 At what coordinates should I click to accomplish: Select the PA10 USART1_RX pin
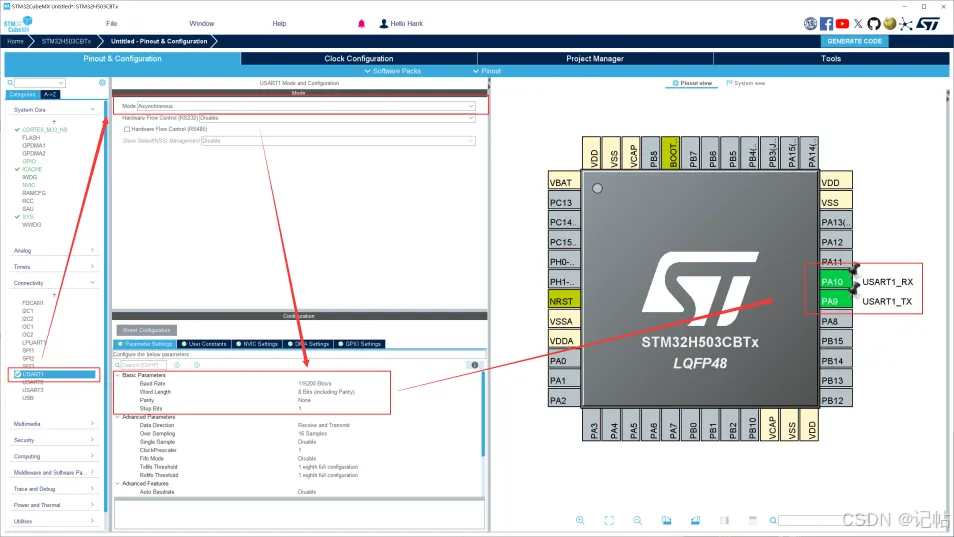pos(836,282)
